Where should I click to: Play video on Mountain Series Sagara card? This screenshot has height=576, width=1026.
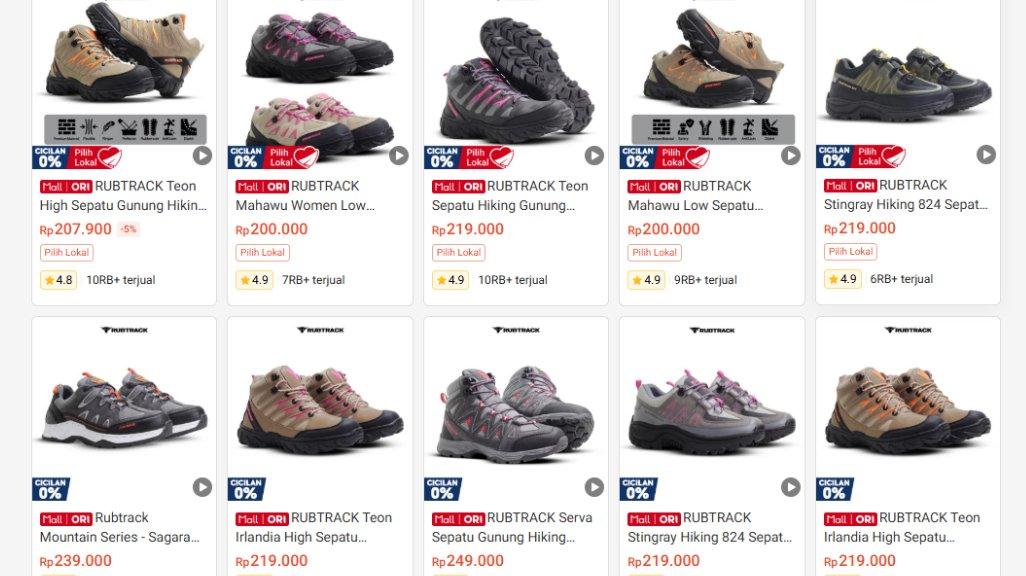202,487
